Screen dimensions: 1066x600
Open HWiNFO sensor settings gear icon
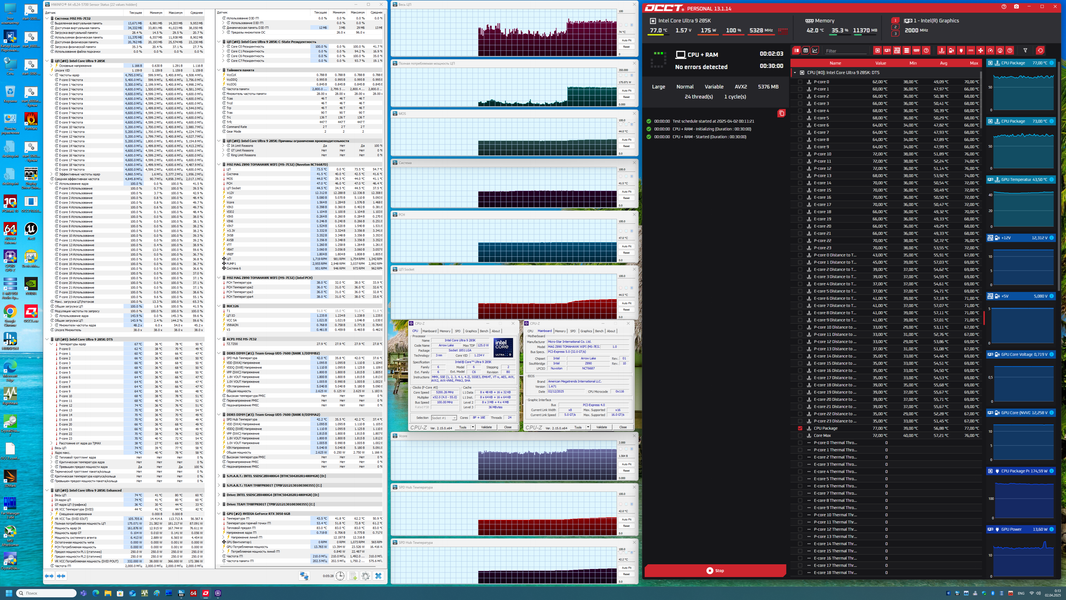pyautogui.click(x=365, y=576)
